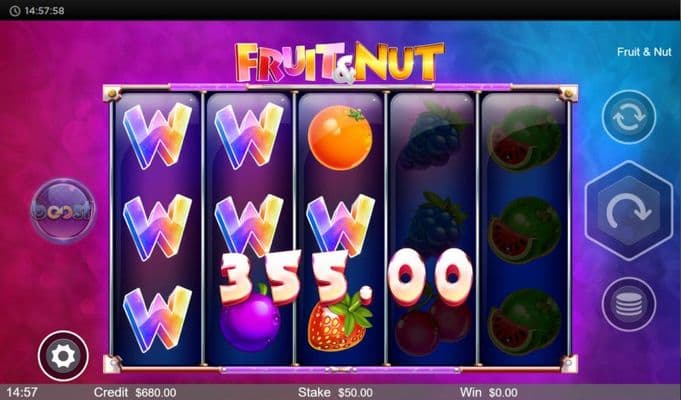Viewport: 681px width, 400px height.
Task: Activate the boost bubble button
Action: pos(63,210)
